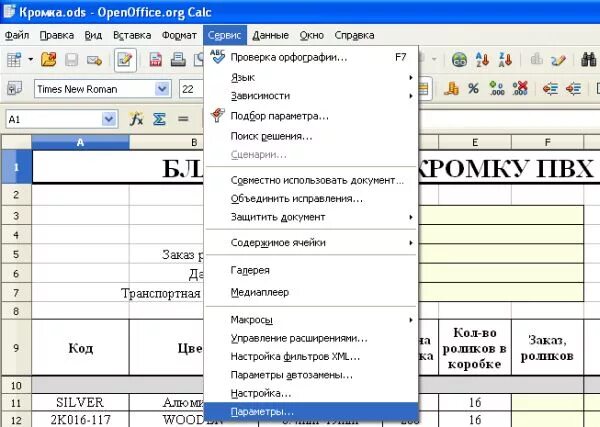
Task: Click the Show Draw Functions pencil icon
Action: (x=558, y=60)
